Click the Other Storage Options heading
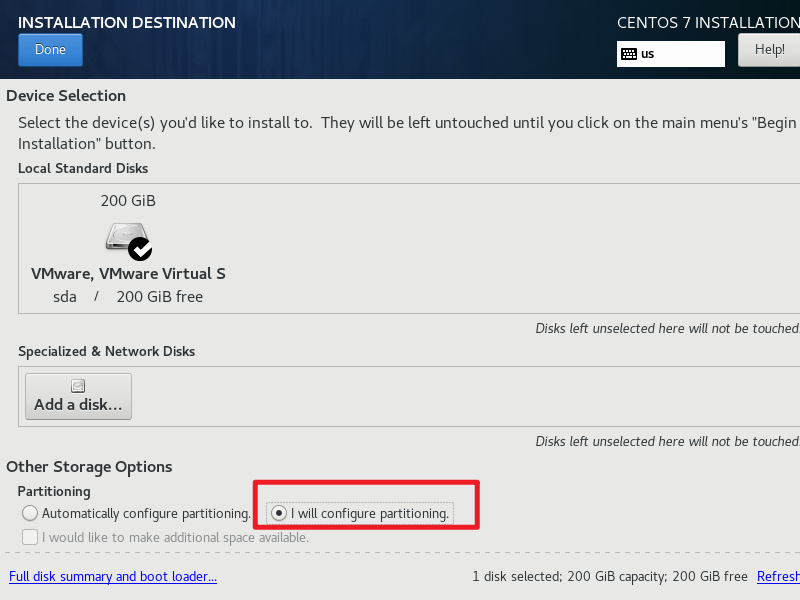Viewport: 800px width, 600px height. coord(89,467)
